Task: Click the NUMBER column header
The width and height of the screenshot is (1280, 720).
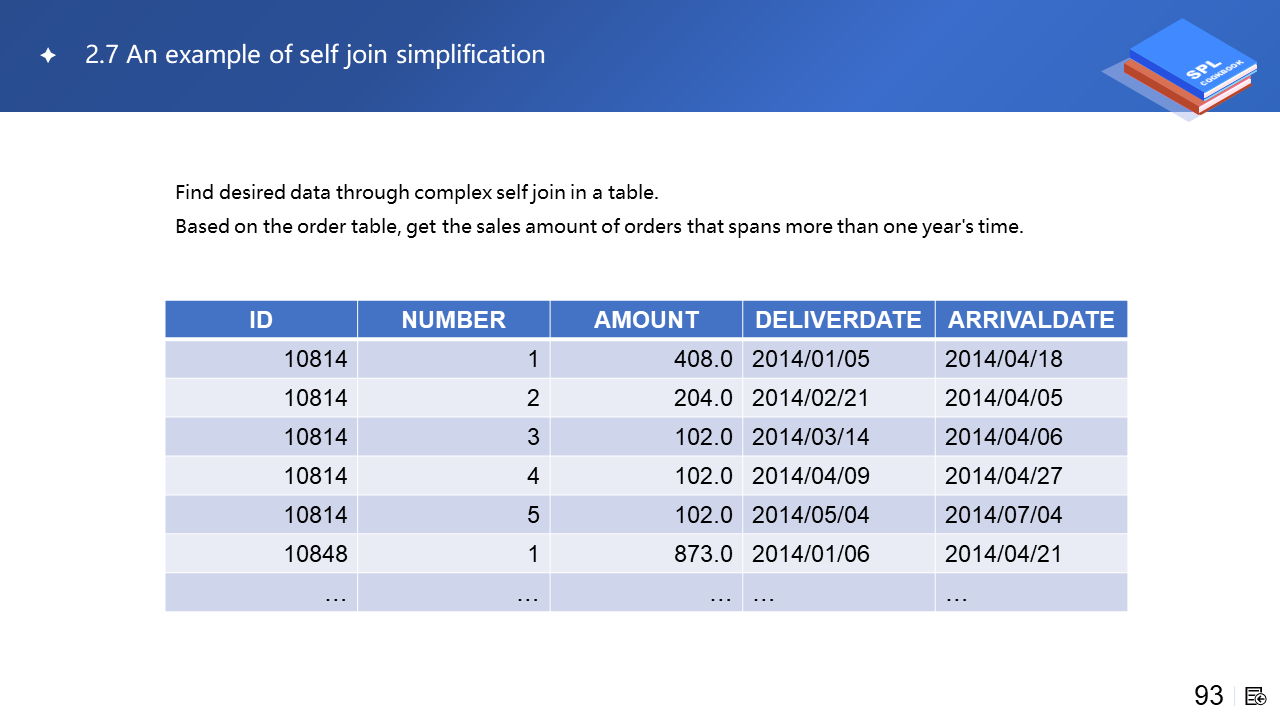Action: [453, 320]
